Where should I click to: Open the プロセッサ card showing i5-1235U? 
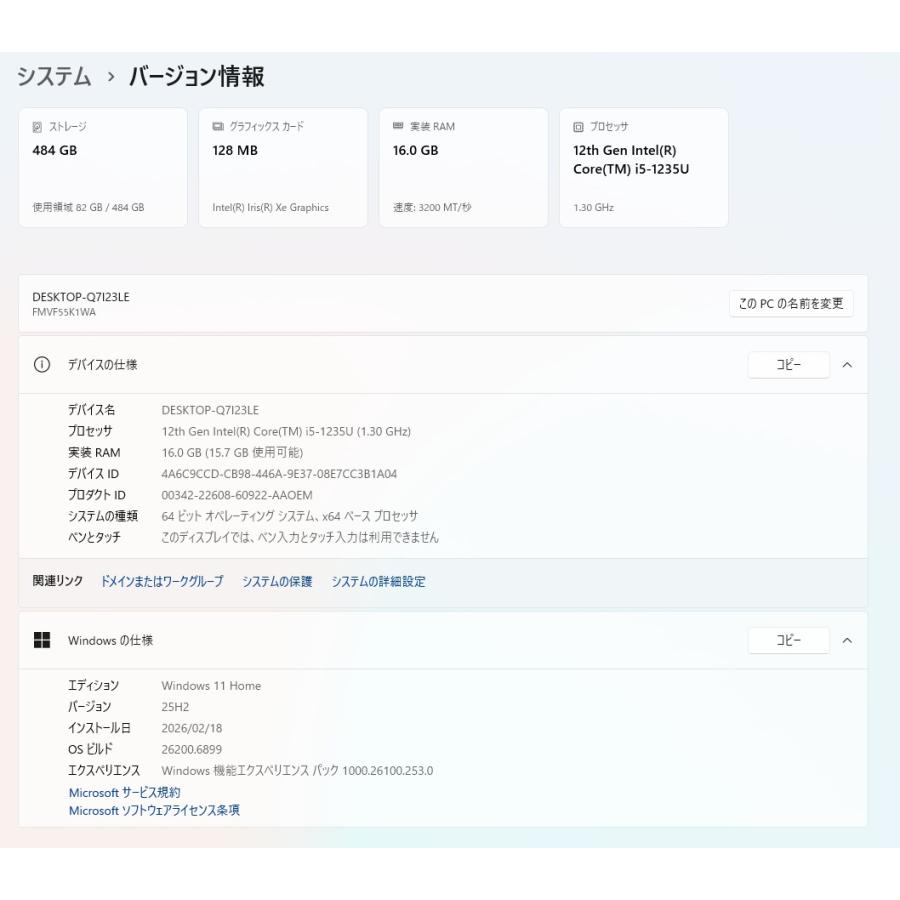point(644,167)
